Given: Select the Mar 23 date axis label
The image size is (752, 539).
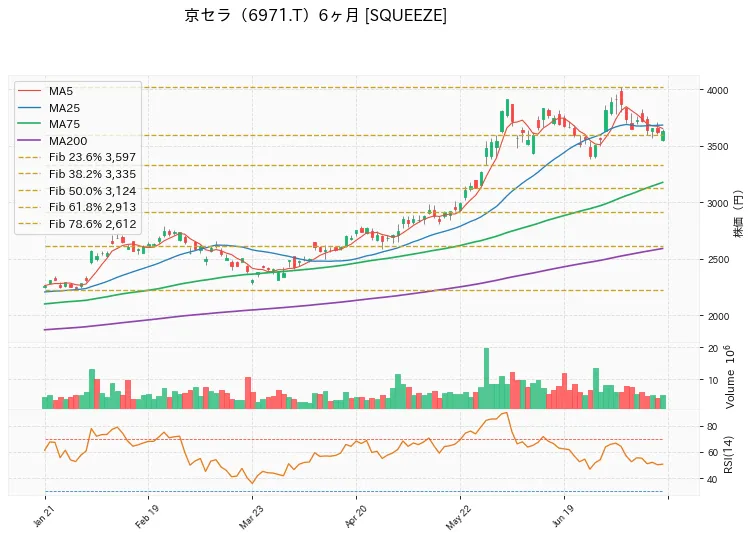Looking at the screenshot, I should tap(250, 517).
